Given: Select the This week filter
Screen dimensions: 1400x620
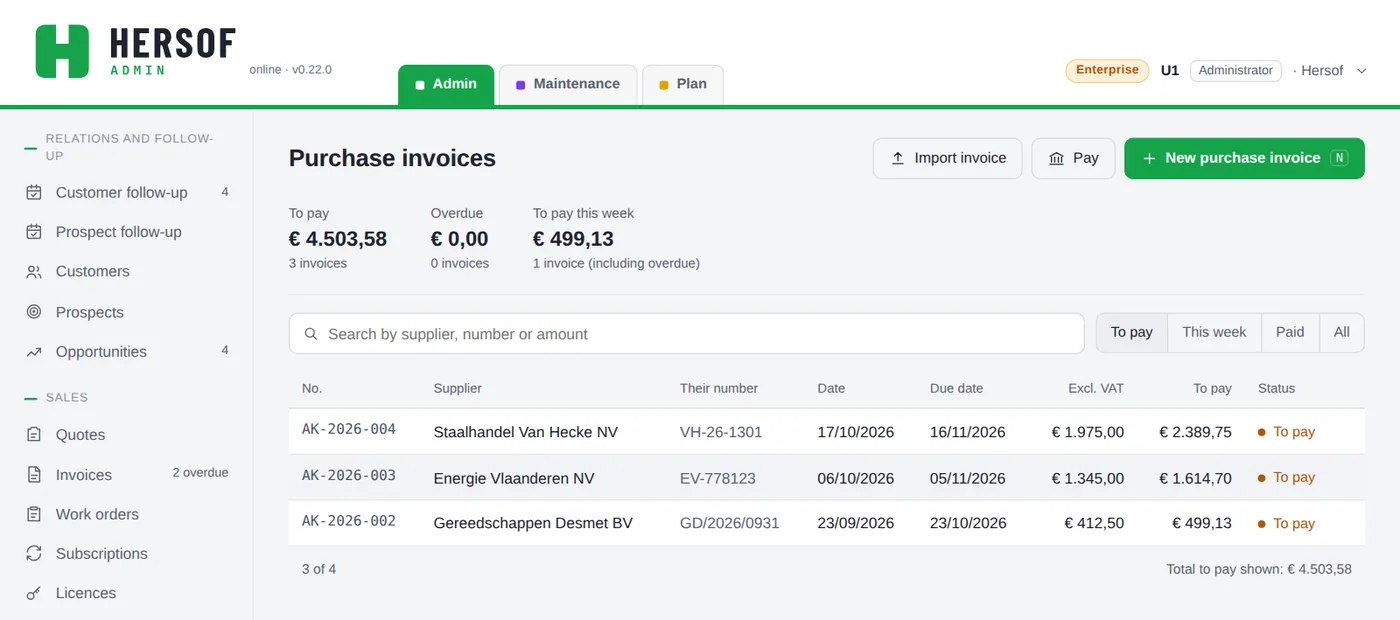Looking at the screenshot, I should click(1214, 332).
